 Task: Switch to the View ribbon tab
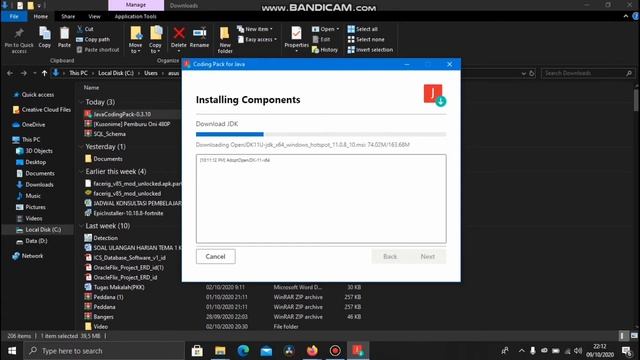tap(94, 16)
